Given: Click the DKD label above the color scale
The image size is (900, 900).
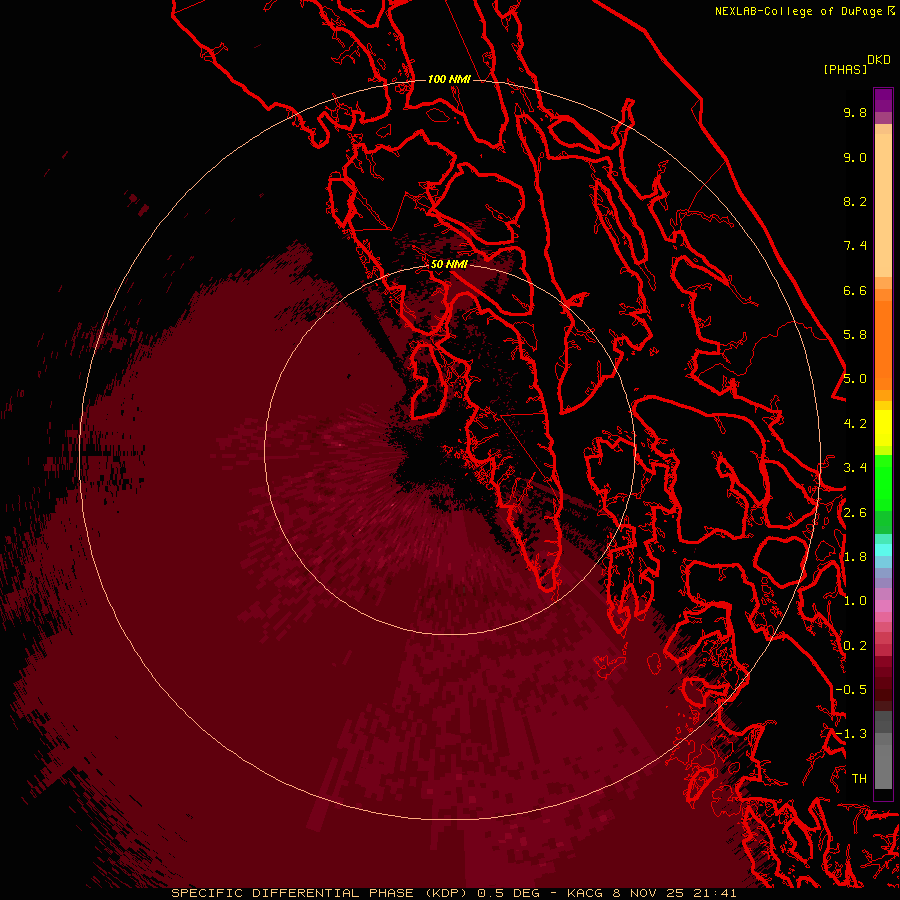Looking at the screenshot, I should [x=879, y=60].
